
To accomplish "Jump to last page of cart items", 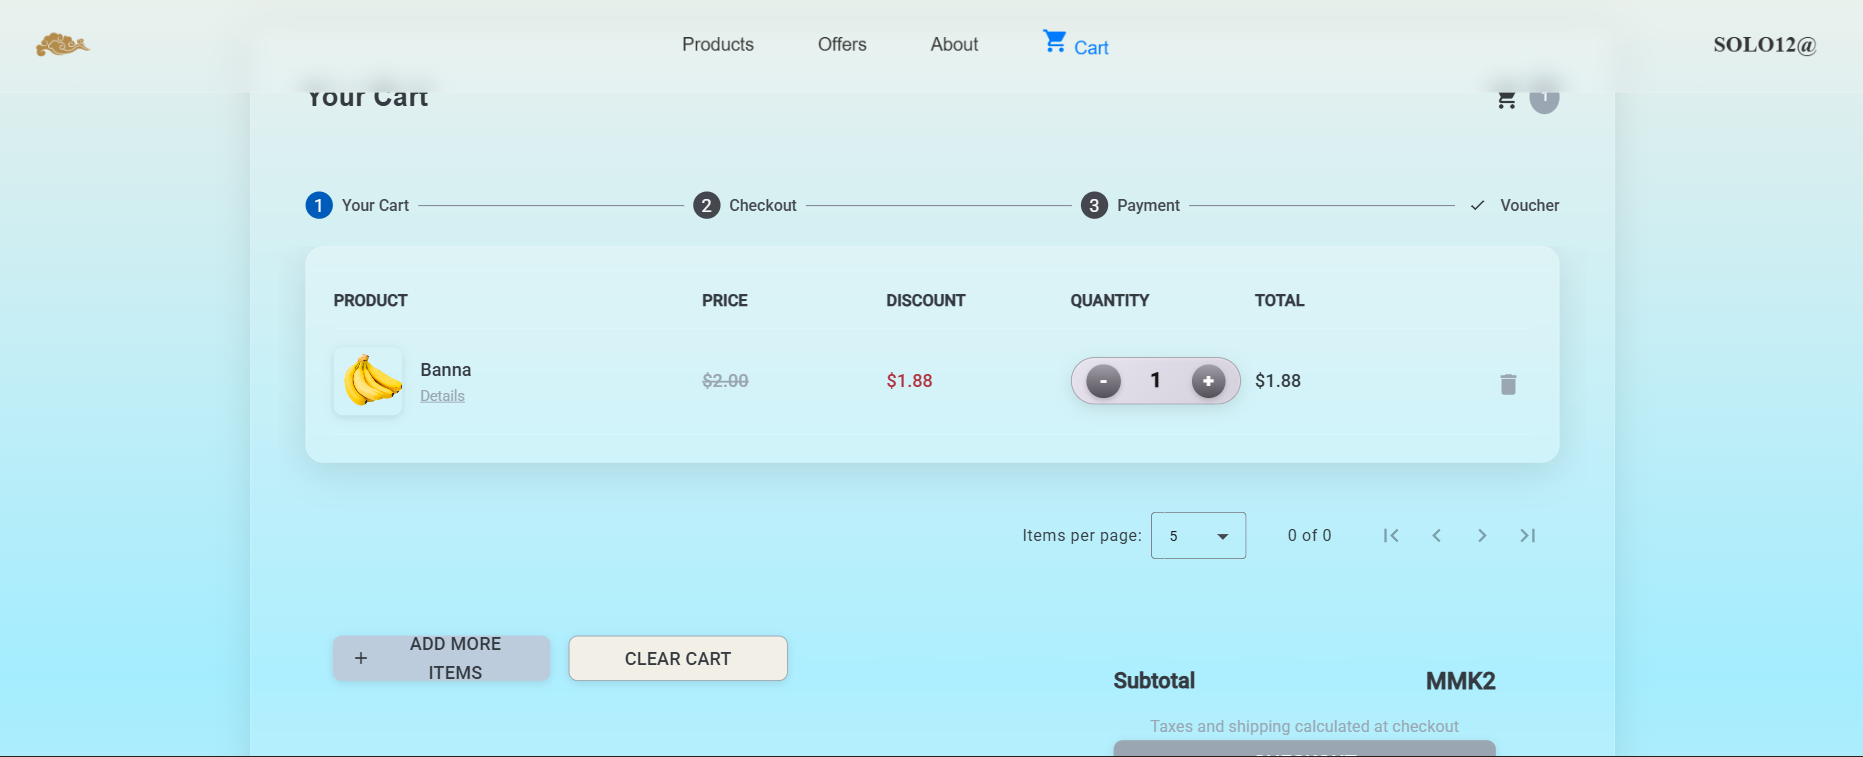I will [1527, 536].
